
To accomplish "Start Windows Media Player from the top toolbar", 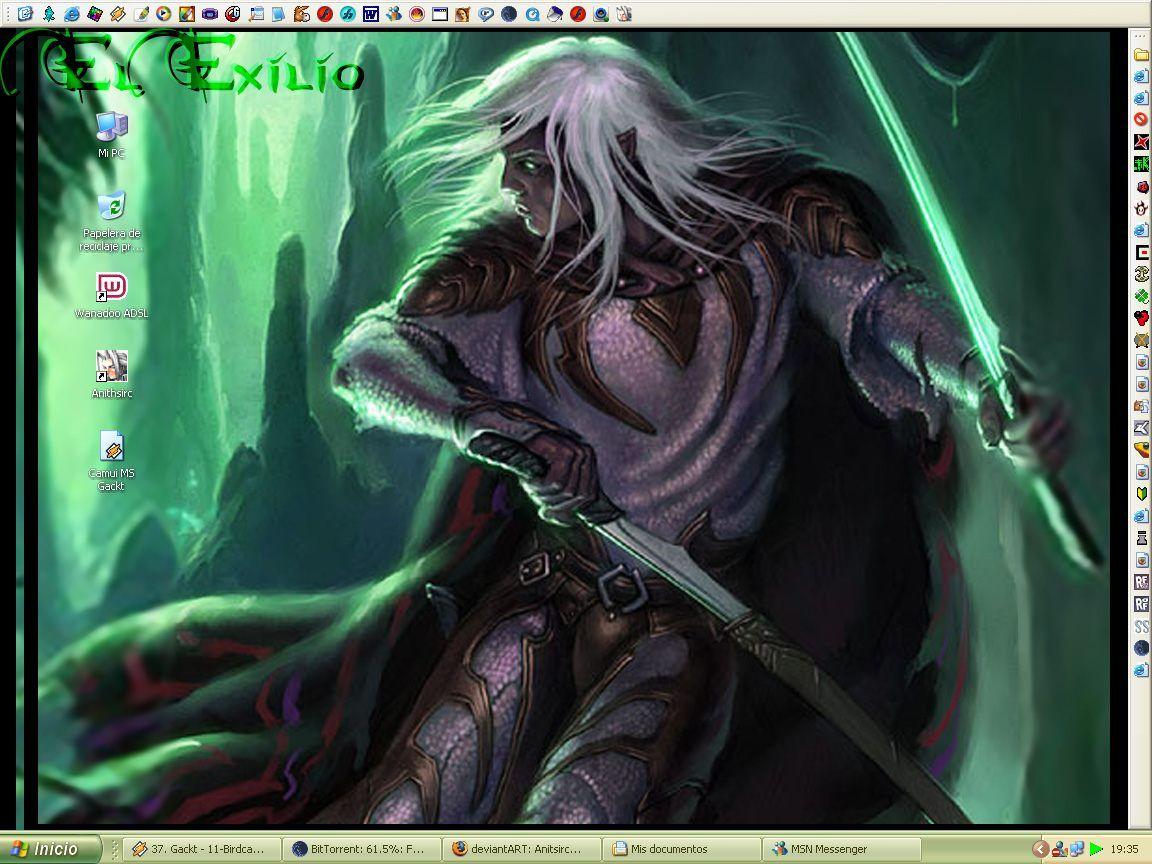I will [165, 14].
